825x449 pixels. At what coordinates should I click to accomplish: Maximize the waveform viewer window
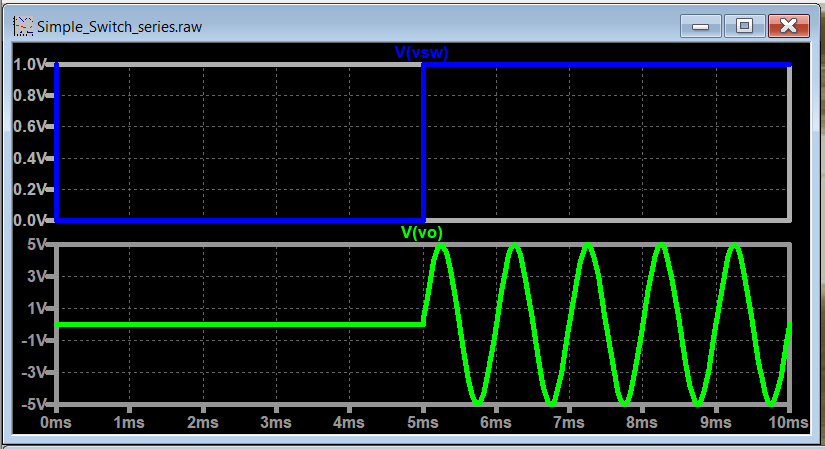point(744,26)
